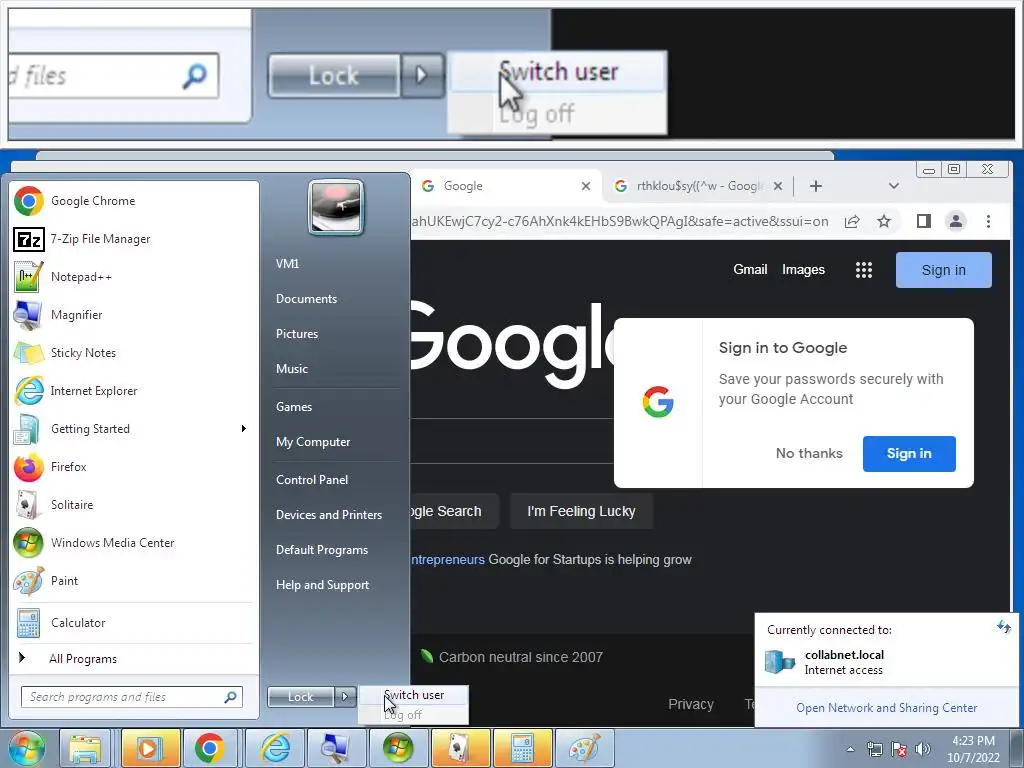1024x768 pixels.
Task: Open Notepad++ from Start menu
Action: point(133,277)
